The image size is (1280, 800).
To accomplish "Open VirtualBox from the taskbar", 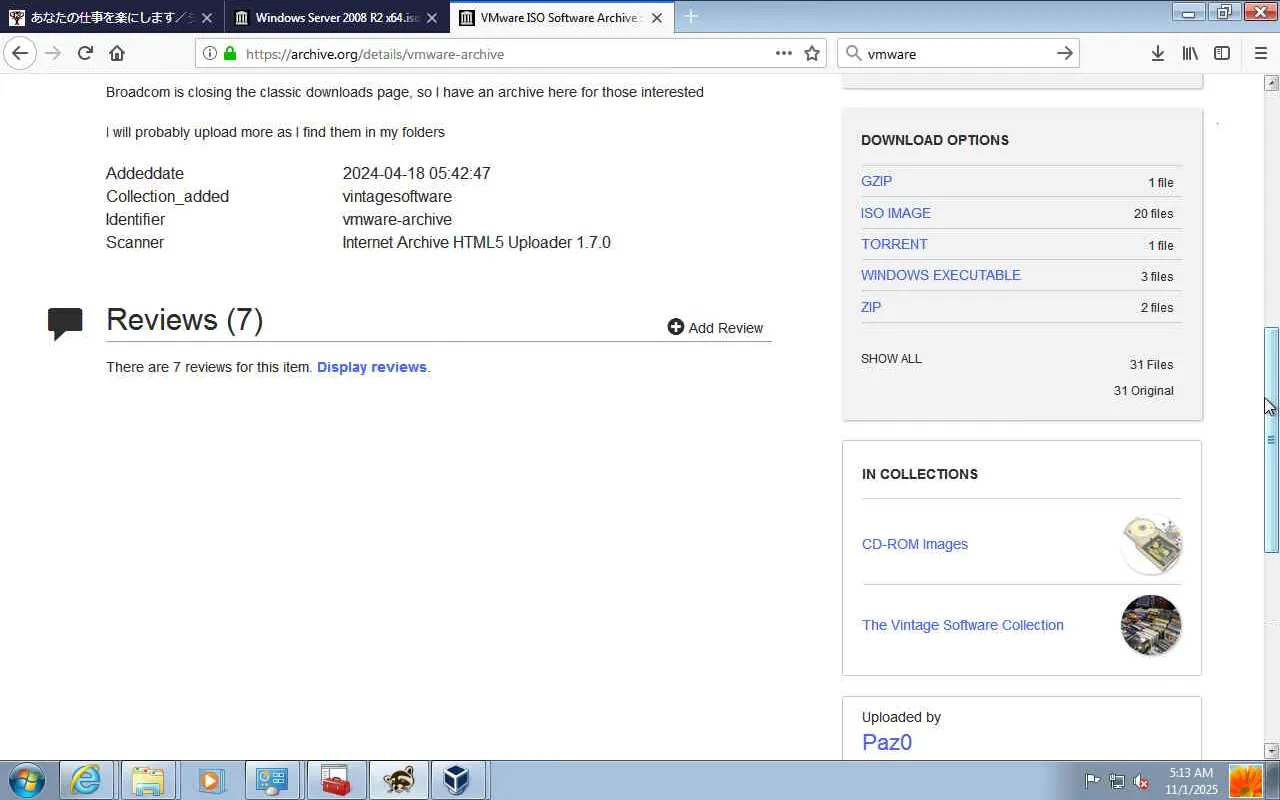I will tap(458, 780).
